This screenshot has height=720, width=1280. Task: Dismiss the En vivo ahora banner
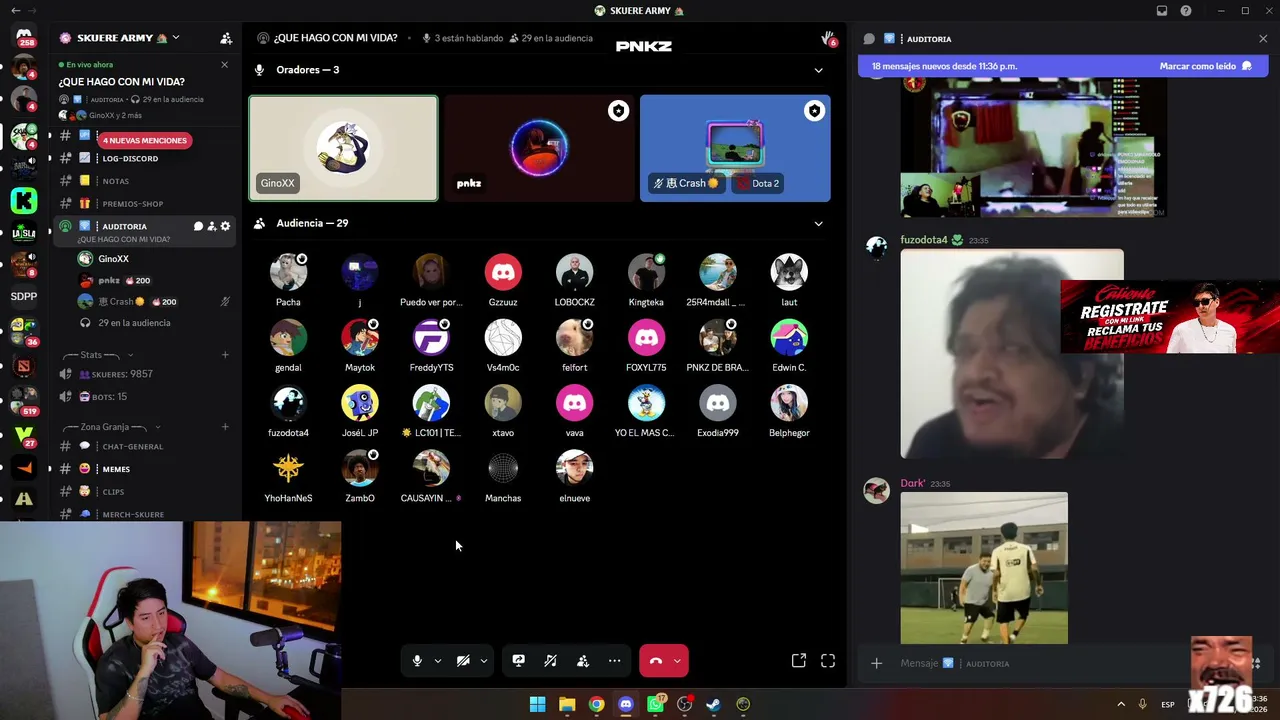pyautogui.click(x=224, y=65)
